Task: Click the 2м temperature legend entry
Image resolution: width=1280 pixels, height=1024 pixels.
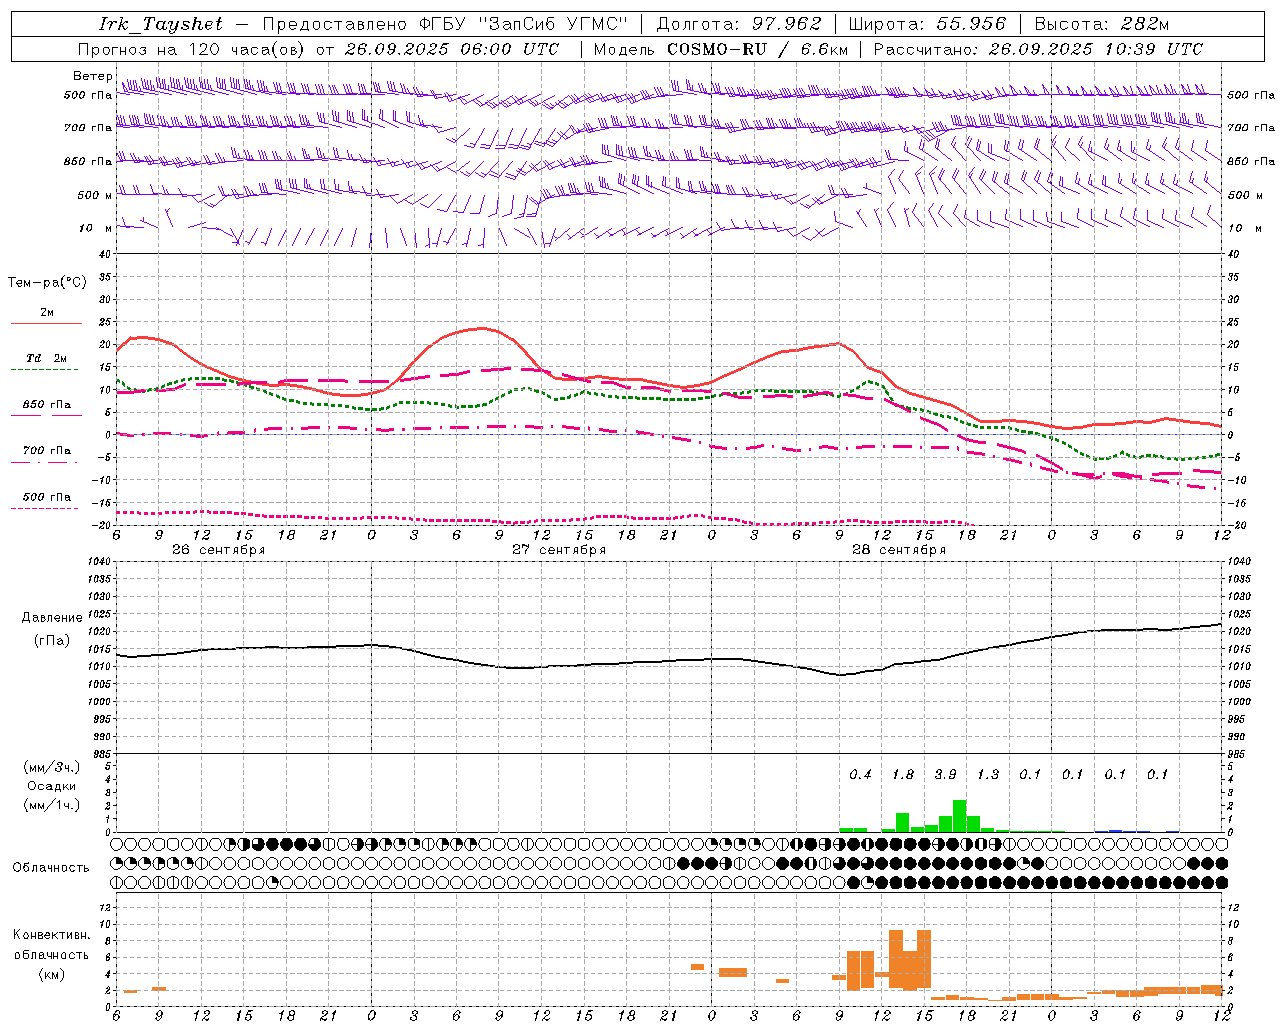Action: (47, 313)
